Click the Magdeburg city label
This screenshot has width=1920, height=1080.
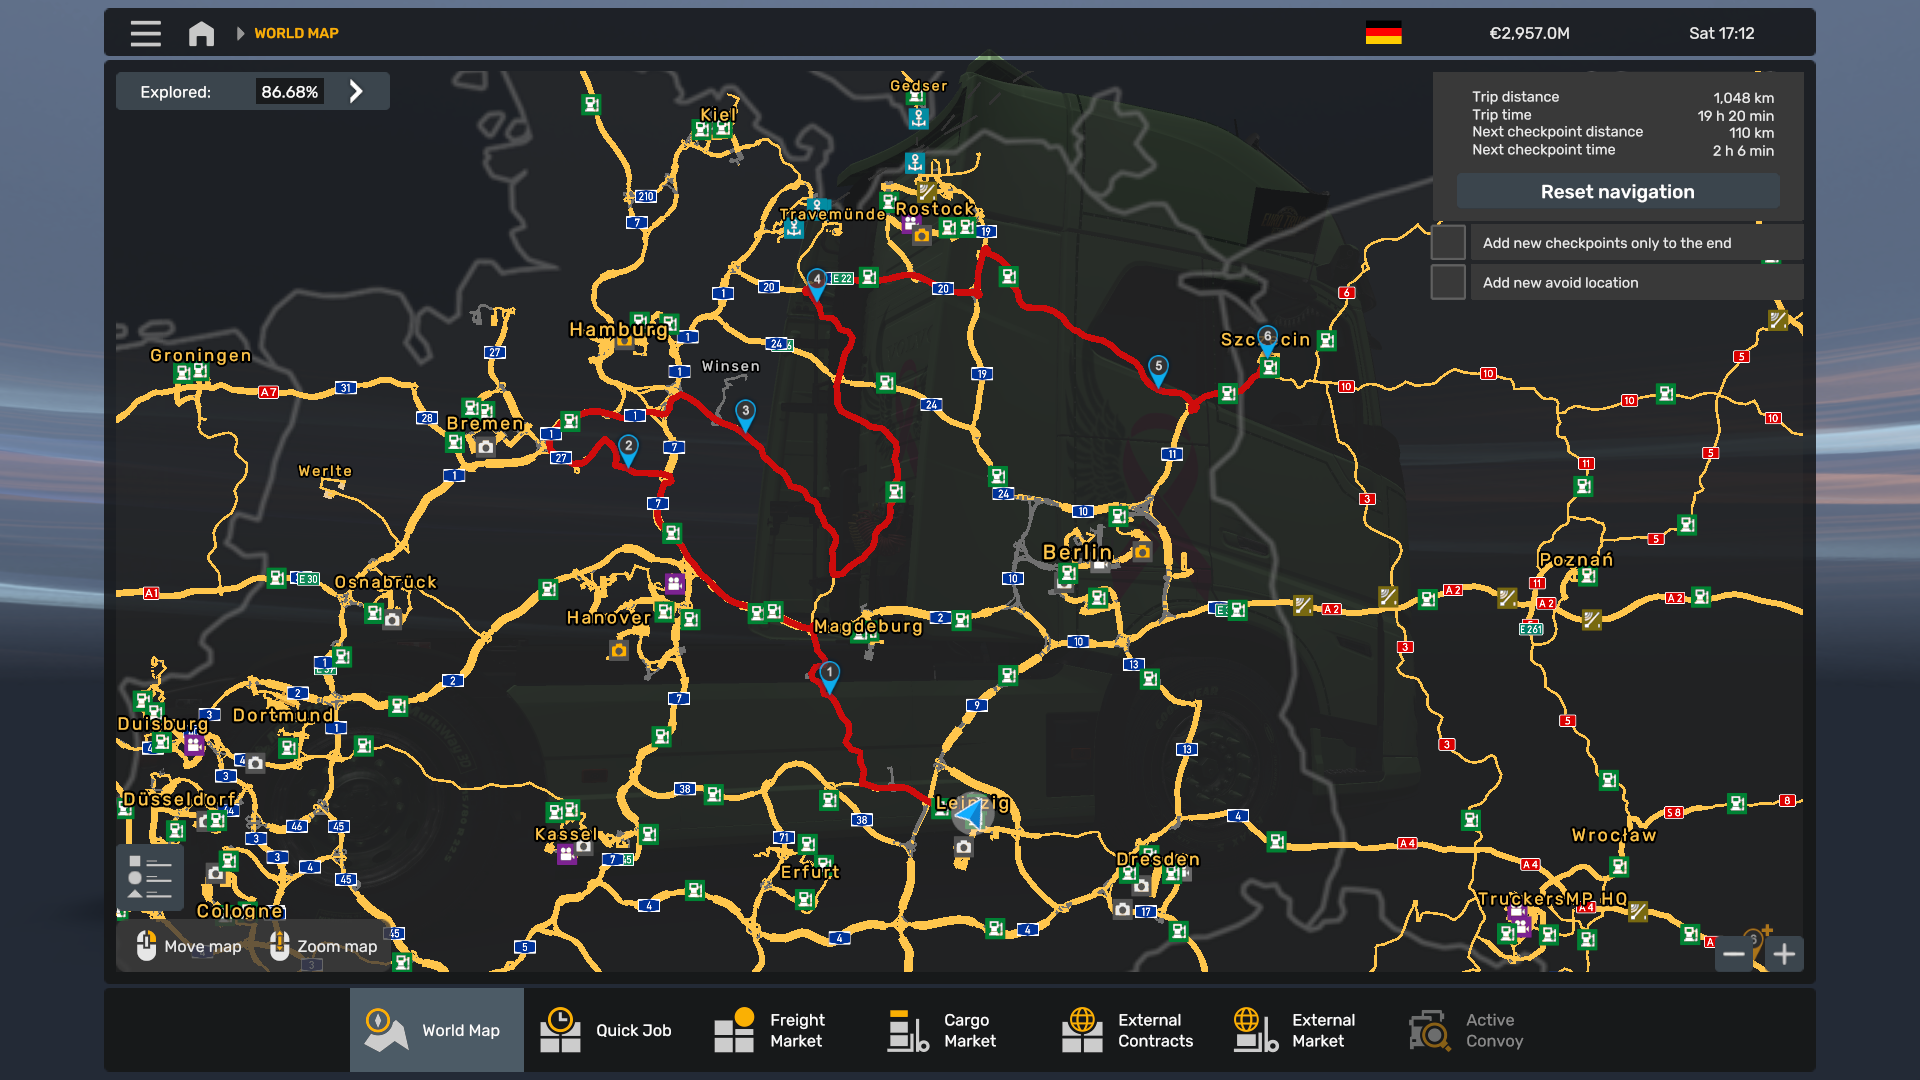pos(868,626)
